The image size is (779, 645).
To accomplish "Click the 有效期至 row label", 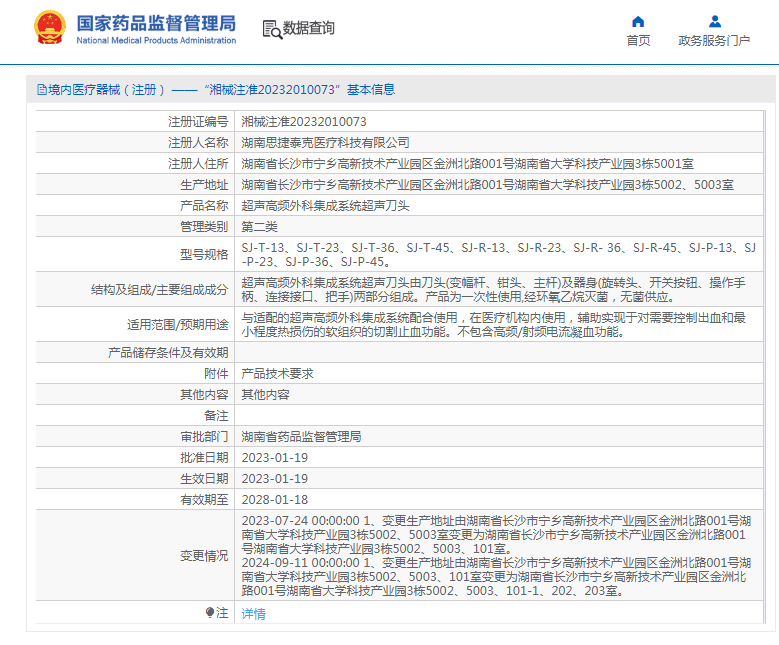I will pyautogui.click(x=204, y=499).
